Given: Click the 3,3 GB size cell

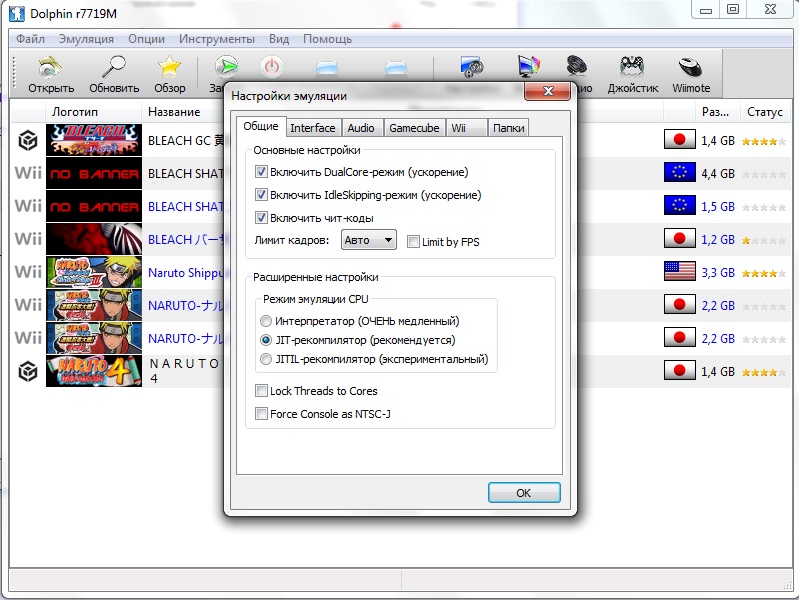Looking at the screenshot, I should [x=717, y=273].
